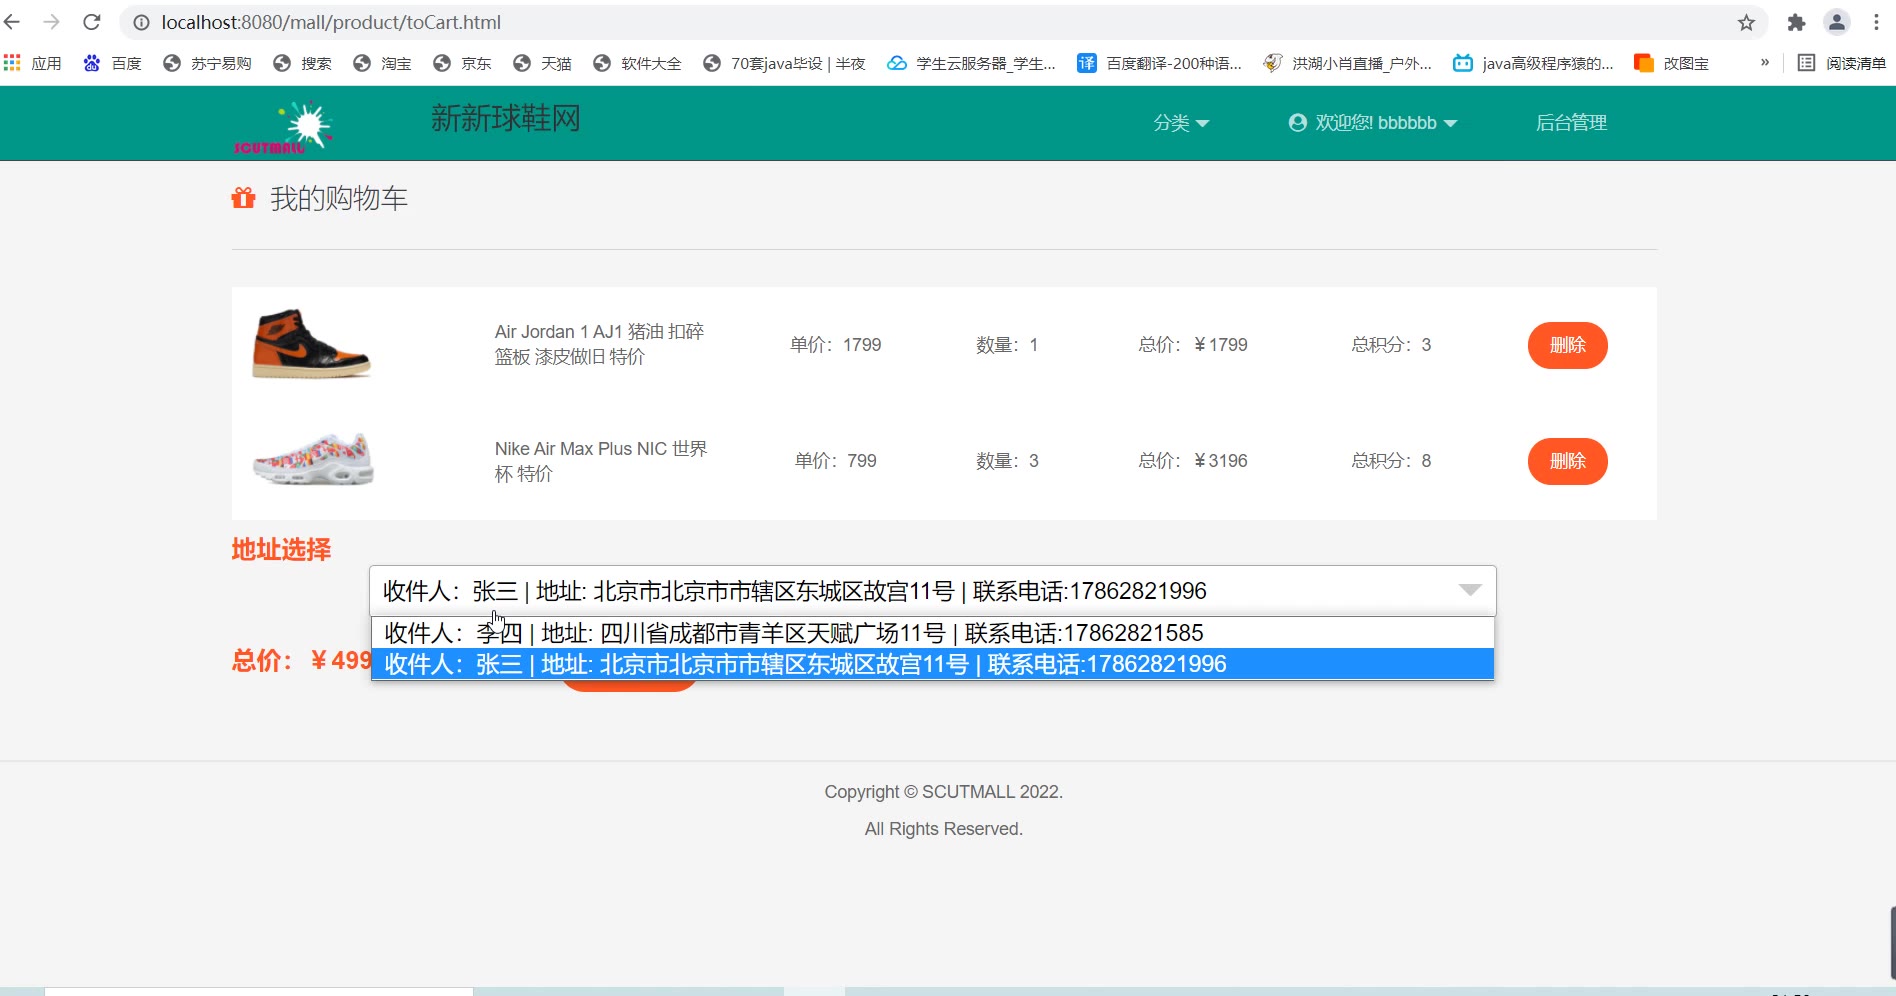The width and height of the screenshot is (1896, 996).
Task: Click the address bar URL
Action: pyautogui.click(x=331, y=22)
